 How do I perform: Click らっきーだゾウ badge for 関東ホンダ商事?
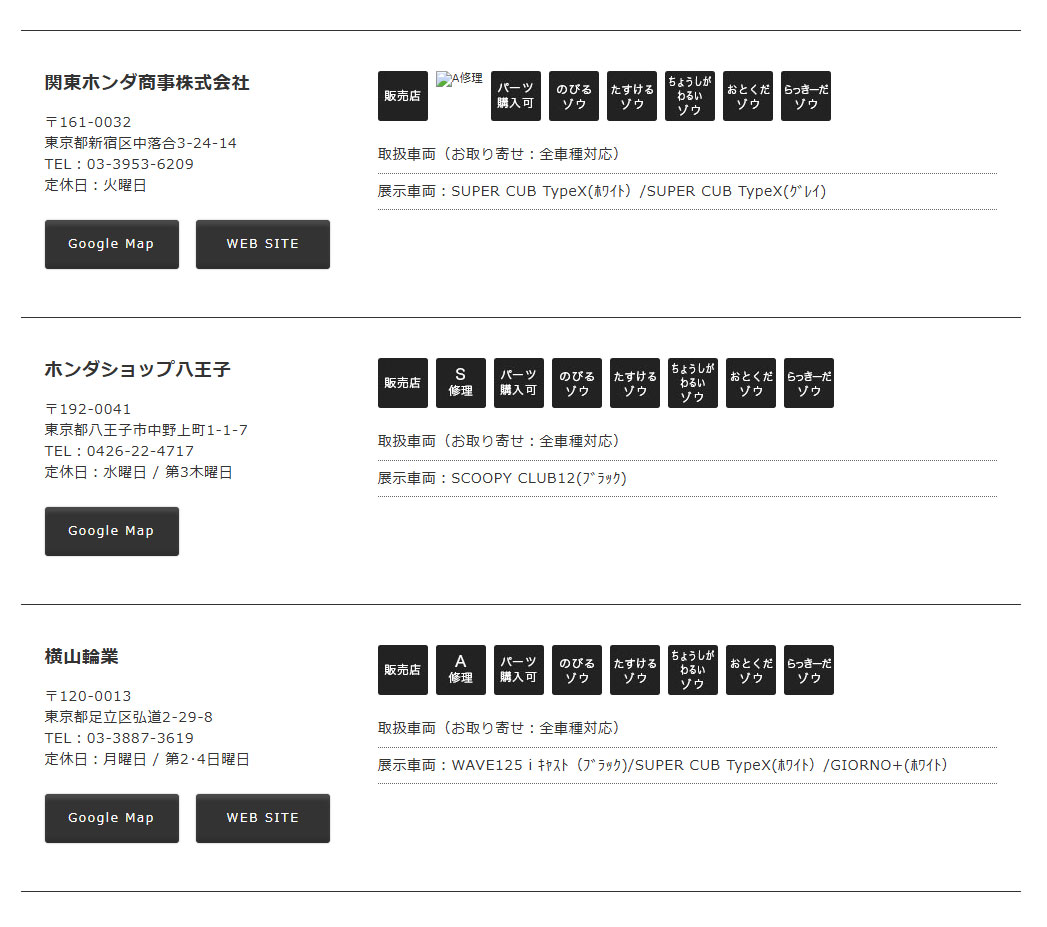coord(806,96)
